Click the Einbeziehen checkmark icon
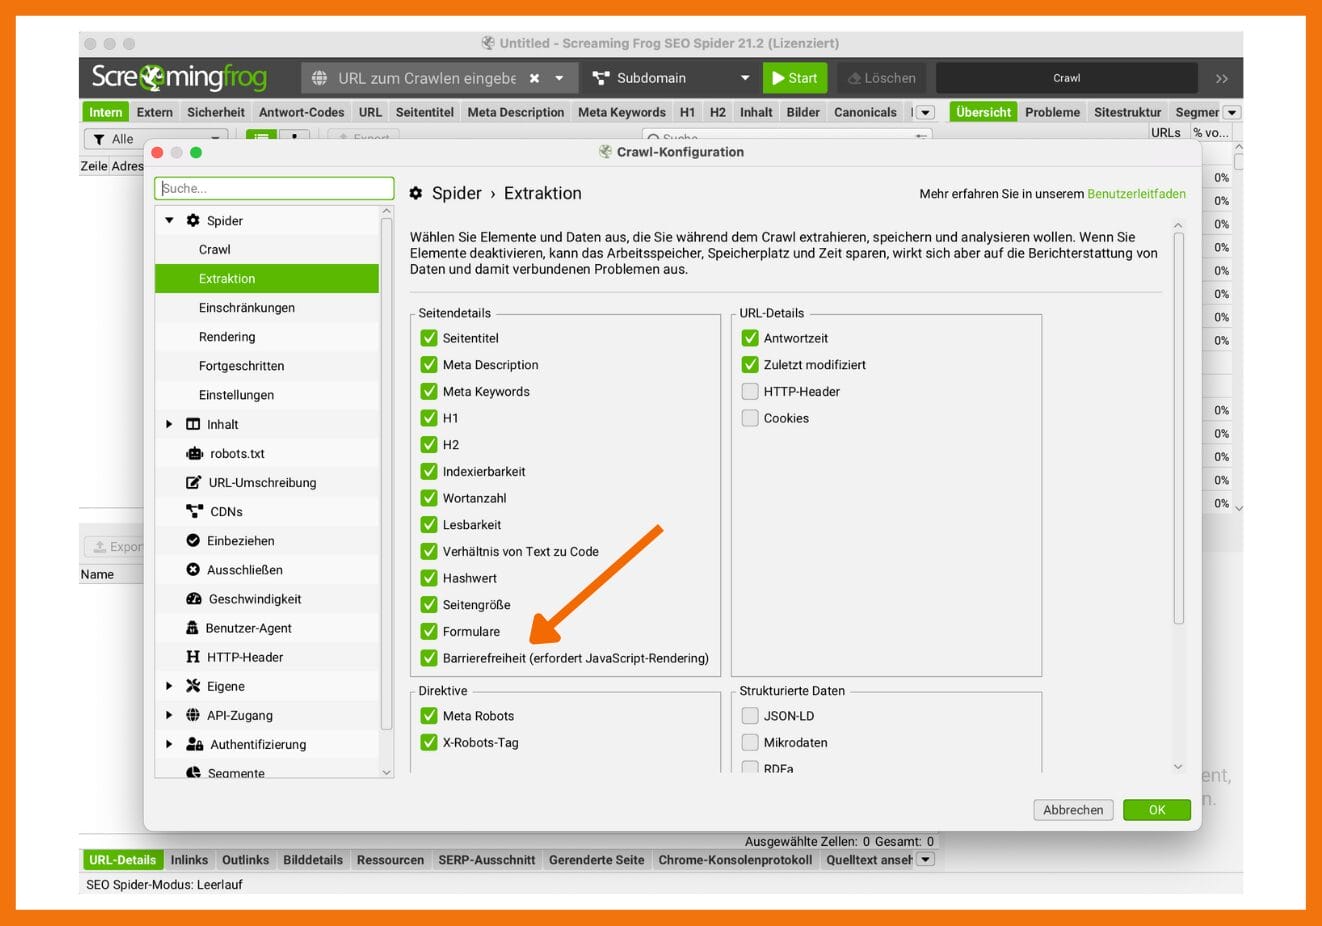The height and width of the screenshot is (926, 1322). click(193, 541)
